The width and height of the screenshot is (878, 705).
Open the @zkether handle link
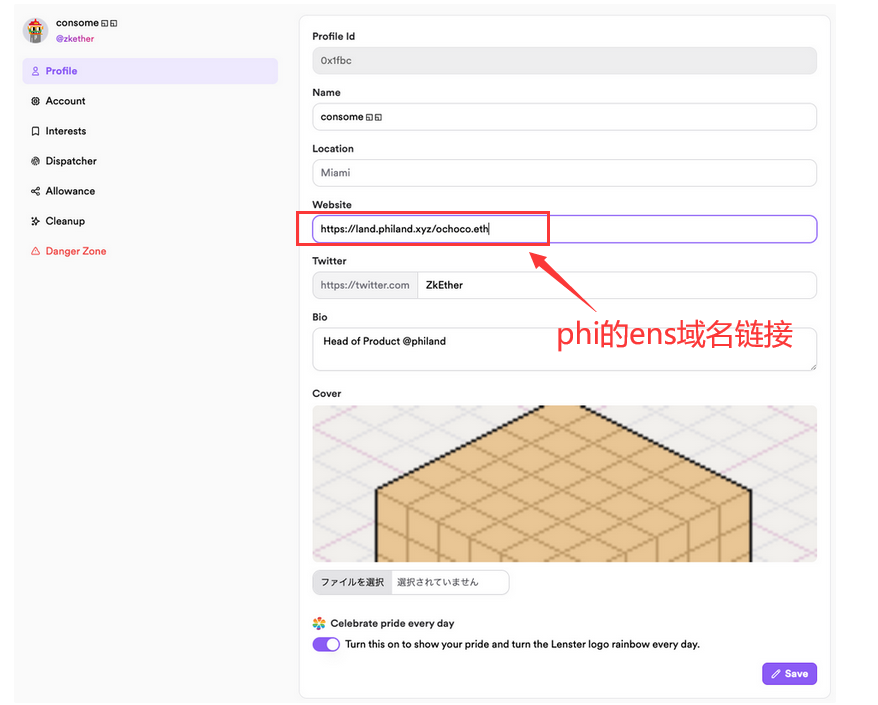coord(75,39)
